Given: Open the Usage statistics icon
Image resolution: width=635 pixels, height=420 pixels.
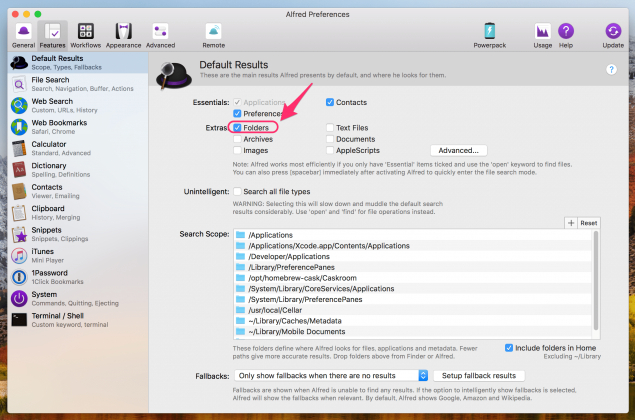Looking at the screenshot, I should coord(542,32).
